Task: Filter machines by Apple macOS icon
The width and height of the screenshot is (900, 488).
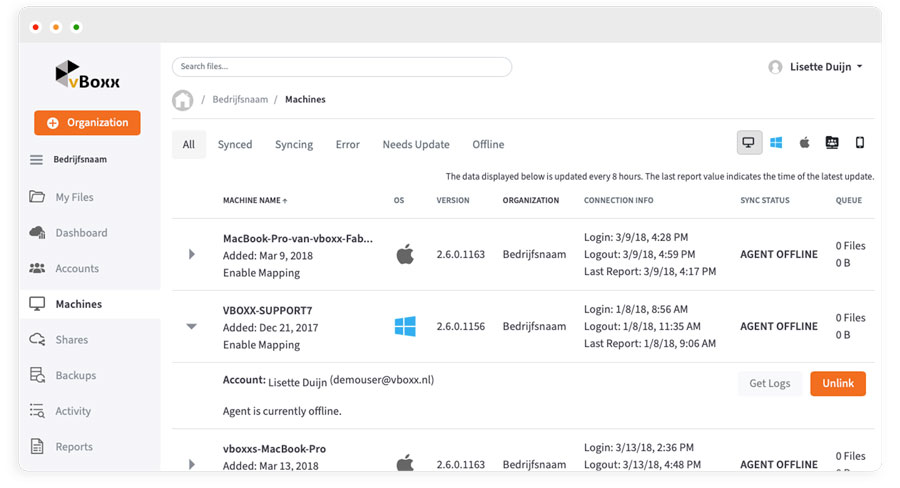Action: [804, 143]
